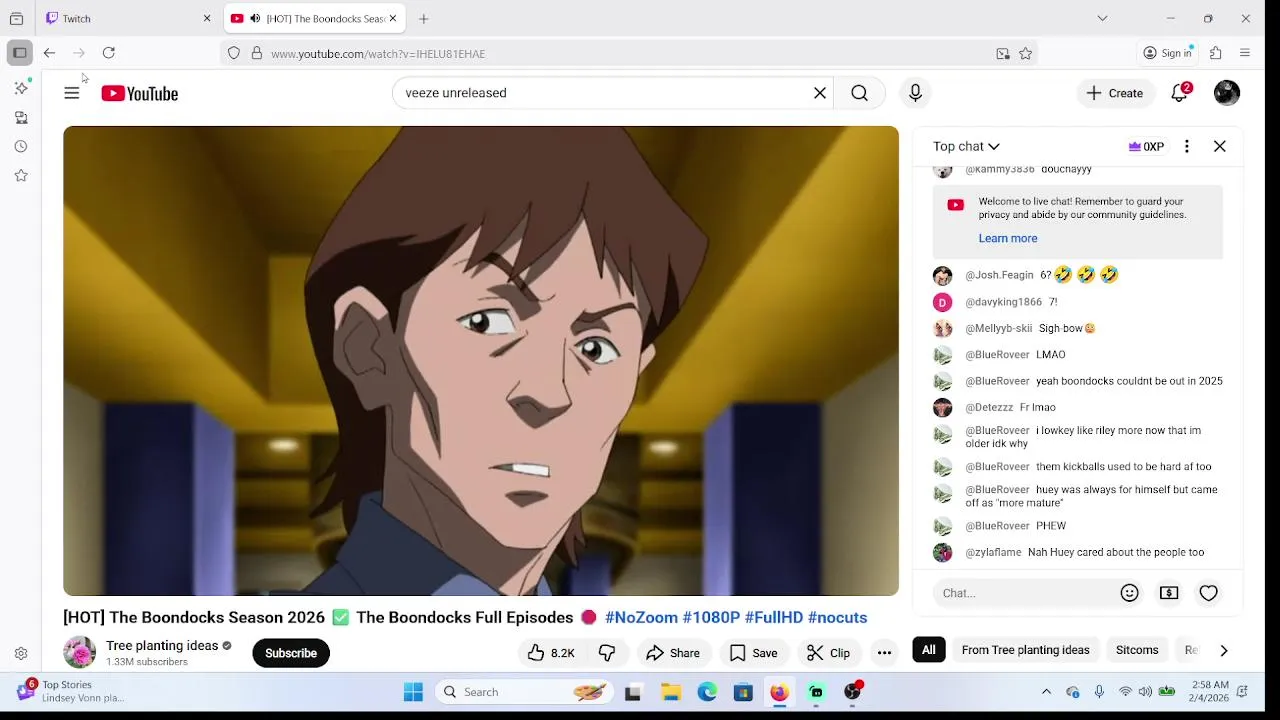
Task: Send a heart reaction in chat
Action: click(x=1209, y=593)
